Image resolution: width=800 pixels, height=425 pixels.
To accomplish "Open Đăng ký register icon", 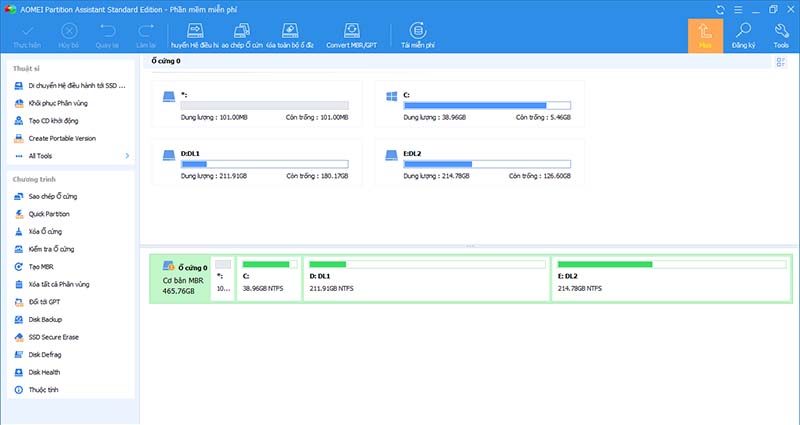I will [743, 36].
